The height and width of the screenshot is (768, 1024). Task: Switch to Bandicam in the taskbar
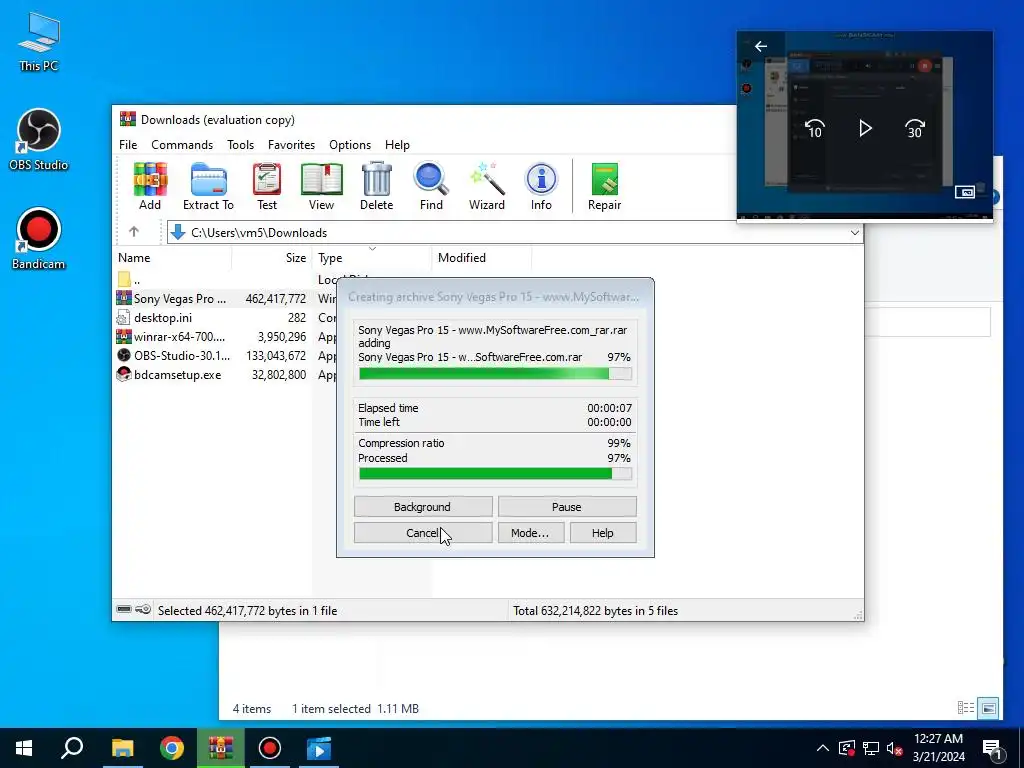point(270,748)
